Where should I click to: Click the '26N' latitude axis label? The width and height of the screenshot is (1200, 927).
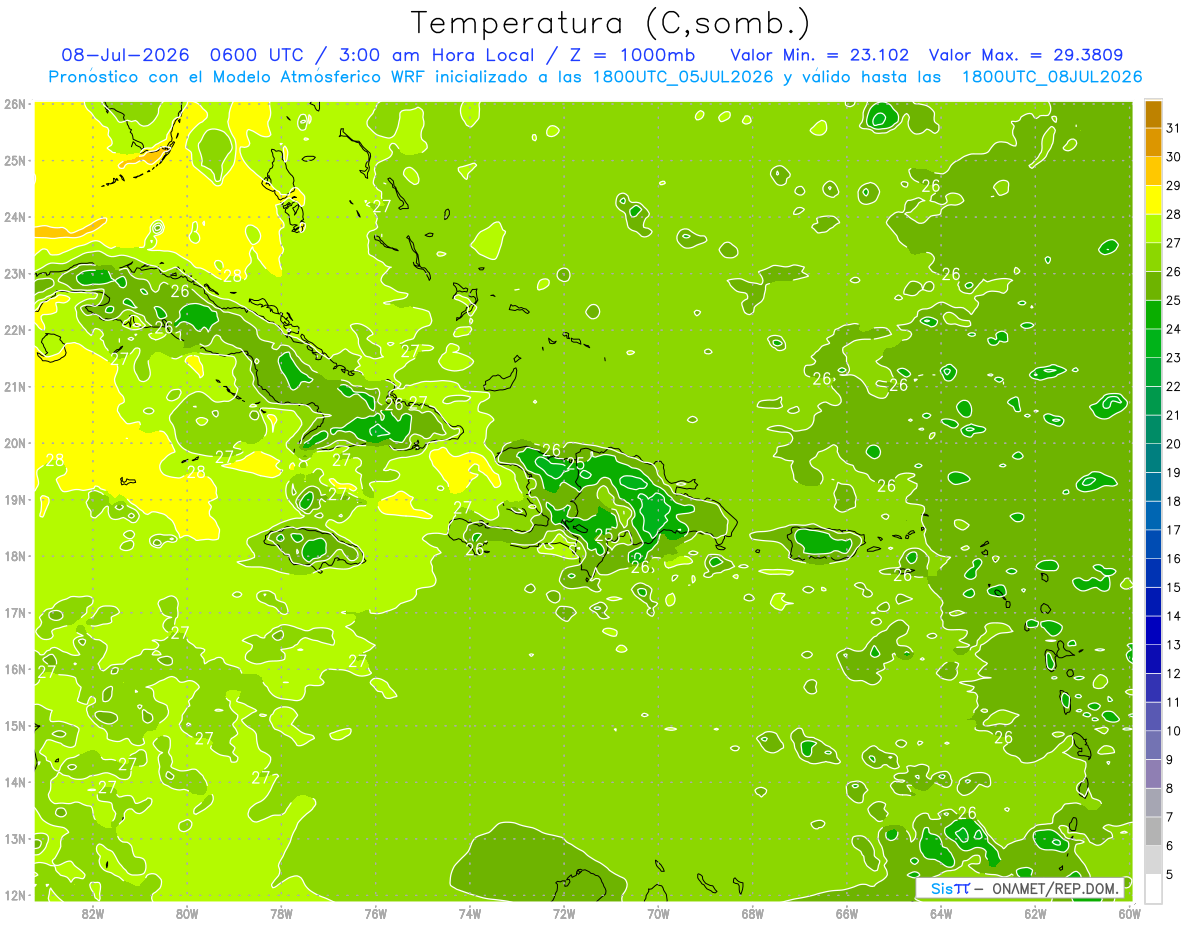point(14,104)
